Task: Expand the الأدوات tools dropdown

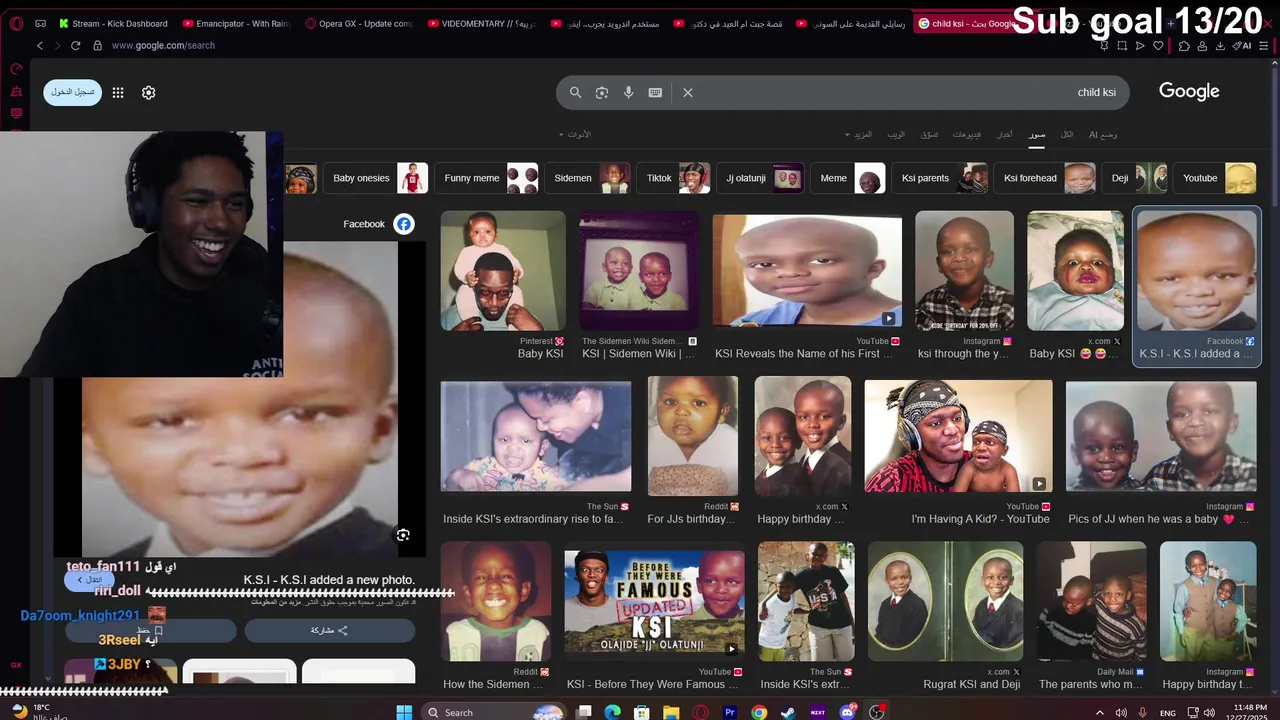Action: (575, 134)
